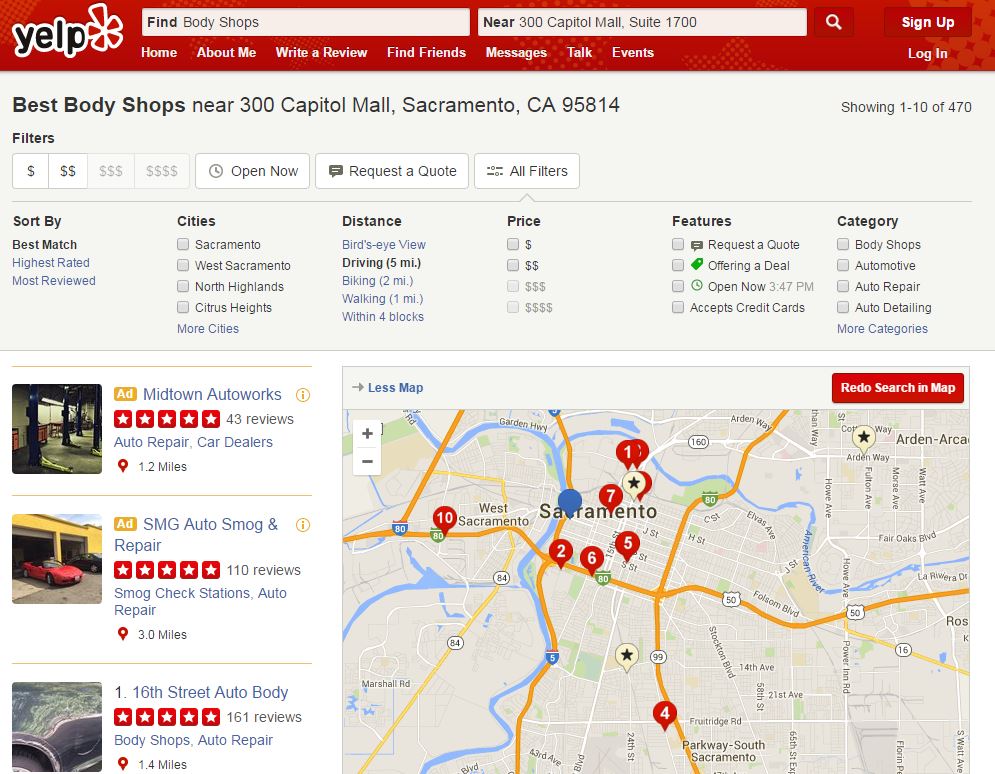This screenshot has height=774, width=995.
Task: Open the SMG Auto Smog photo thumbnail
Action: (x=57, y=559)
